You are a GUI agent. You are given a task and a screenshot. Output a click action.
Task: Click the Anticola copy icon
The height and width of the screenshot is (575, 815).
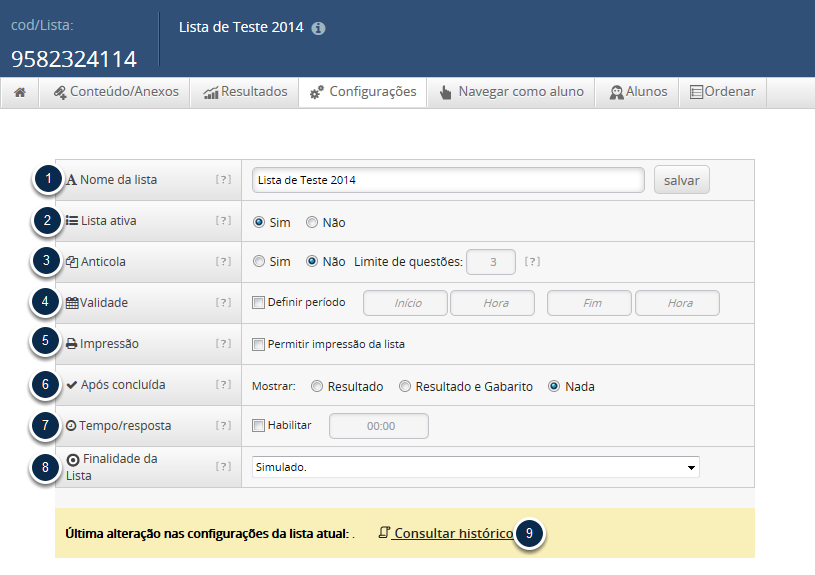click(72, 262)
